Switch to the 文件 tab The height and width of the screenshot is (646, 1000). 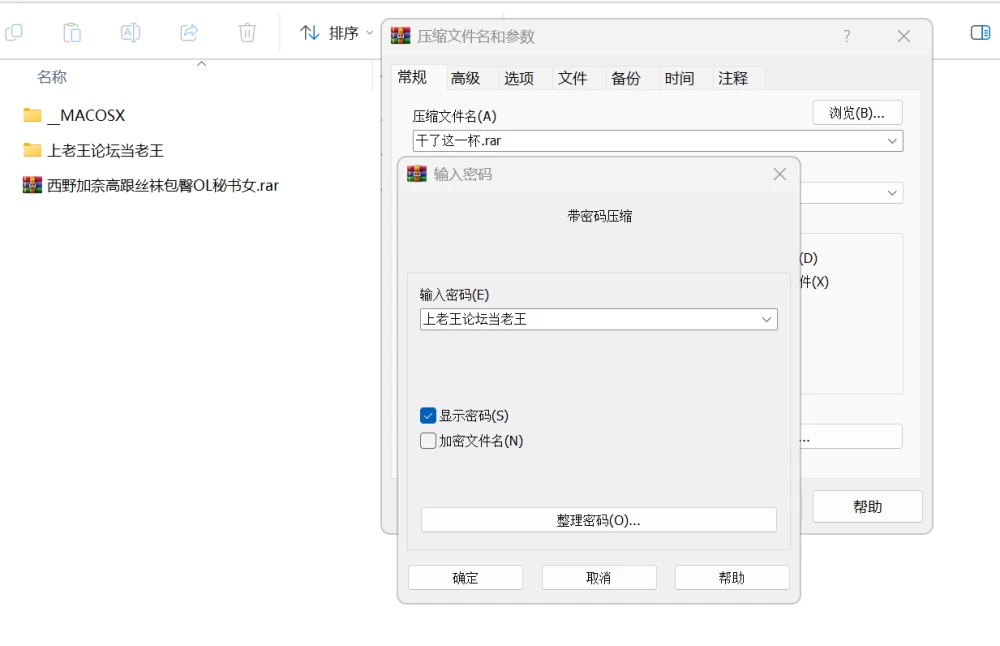click(x=572, y=78)
